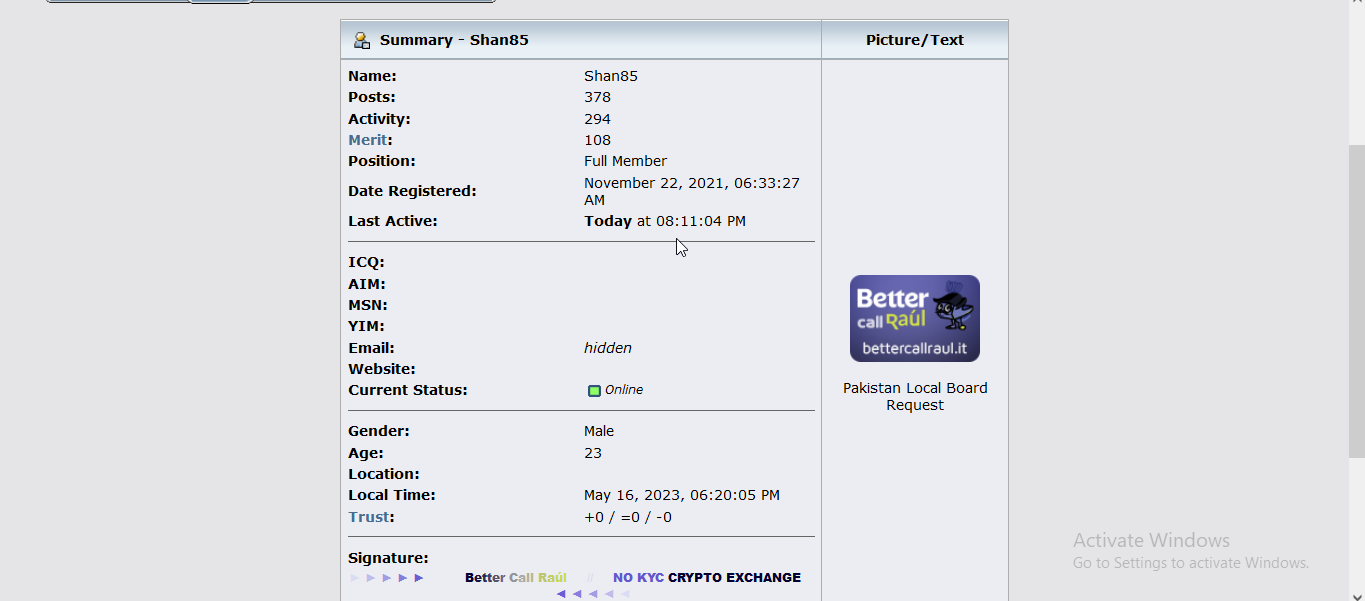Click the Summary - Shan85 header

[454, 40]
